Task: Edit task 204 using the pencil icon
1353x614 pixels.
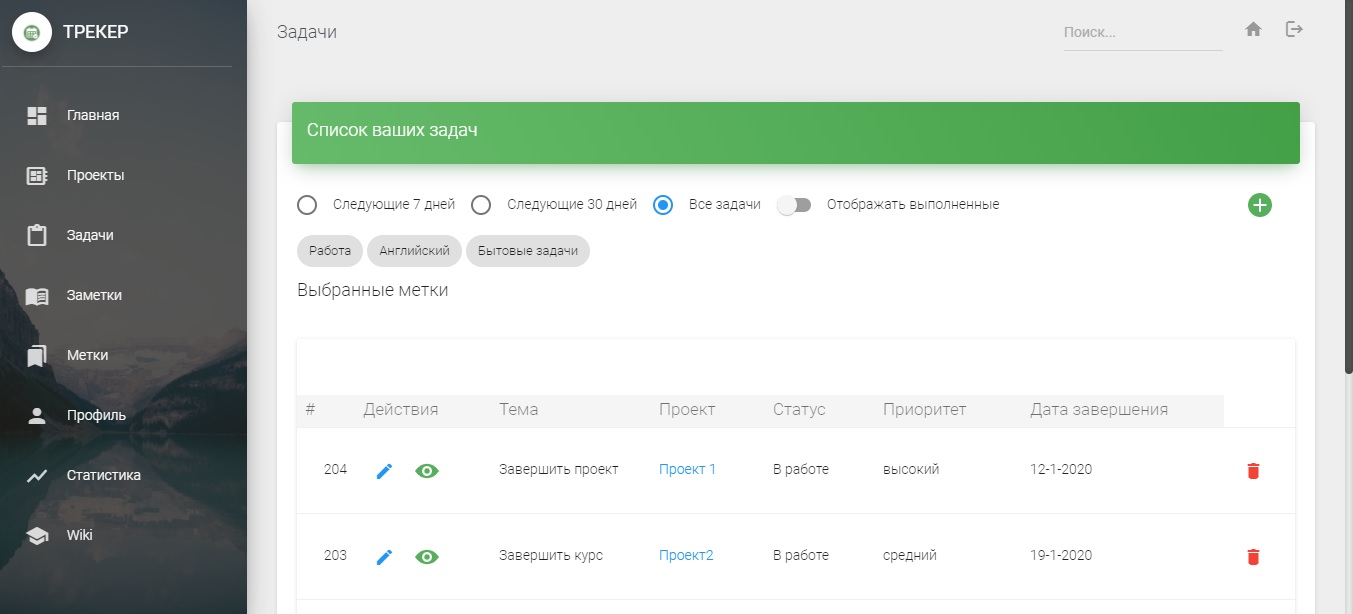Action: pos(383,470)
